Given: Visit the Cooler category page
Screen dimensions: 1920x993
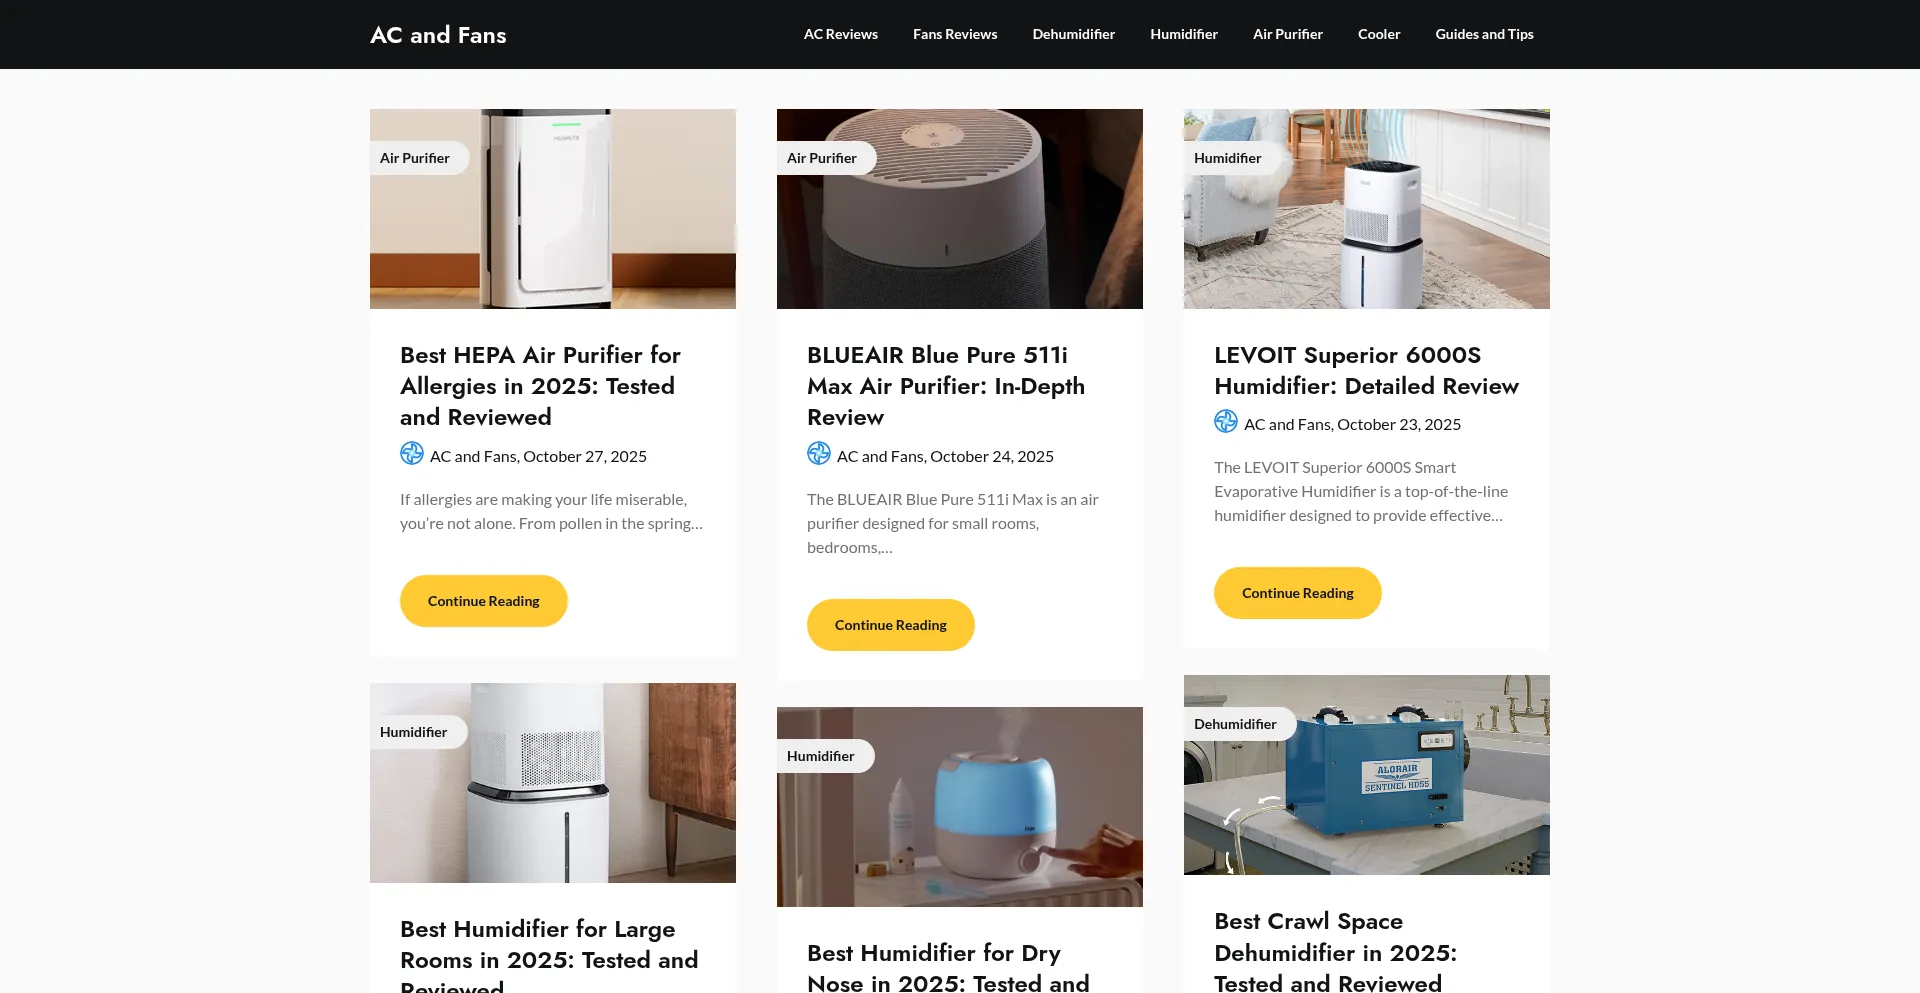Looking at the screenshot, I should tap(1379, 34).
